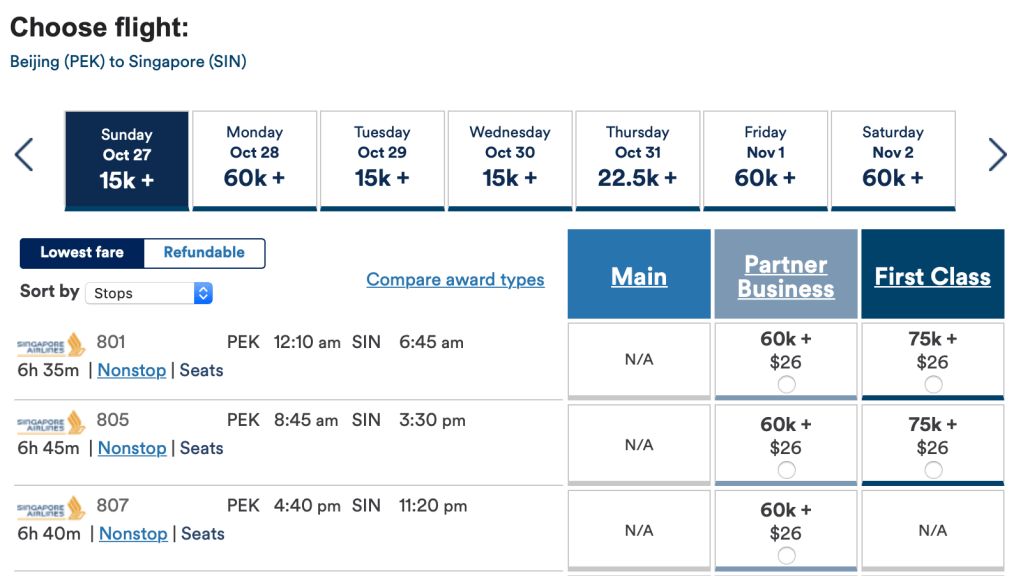Click the Nonstop link for flight 801
The height and width of the screenshot is (576, 1023).
132,370
